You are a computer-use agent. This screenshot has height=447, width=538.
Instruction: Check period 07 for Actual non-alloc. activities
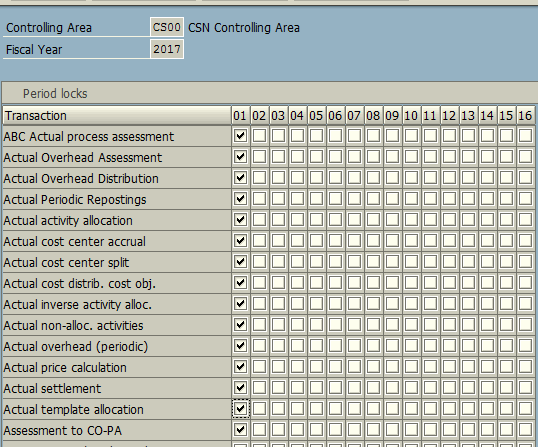[x=354, y=325]
